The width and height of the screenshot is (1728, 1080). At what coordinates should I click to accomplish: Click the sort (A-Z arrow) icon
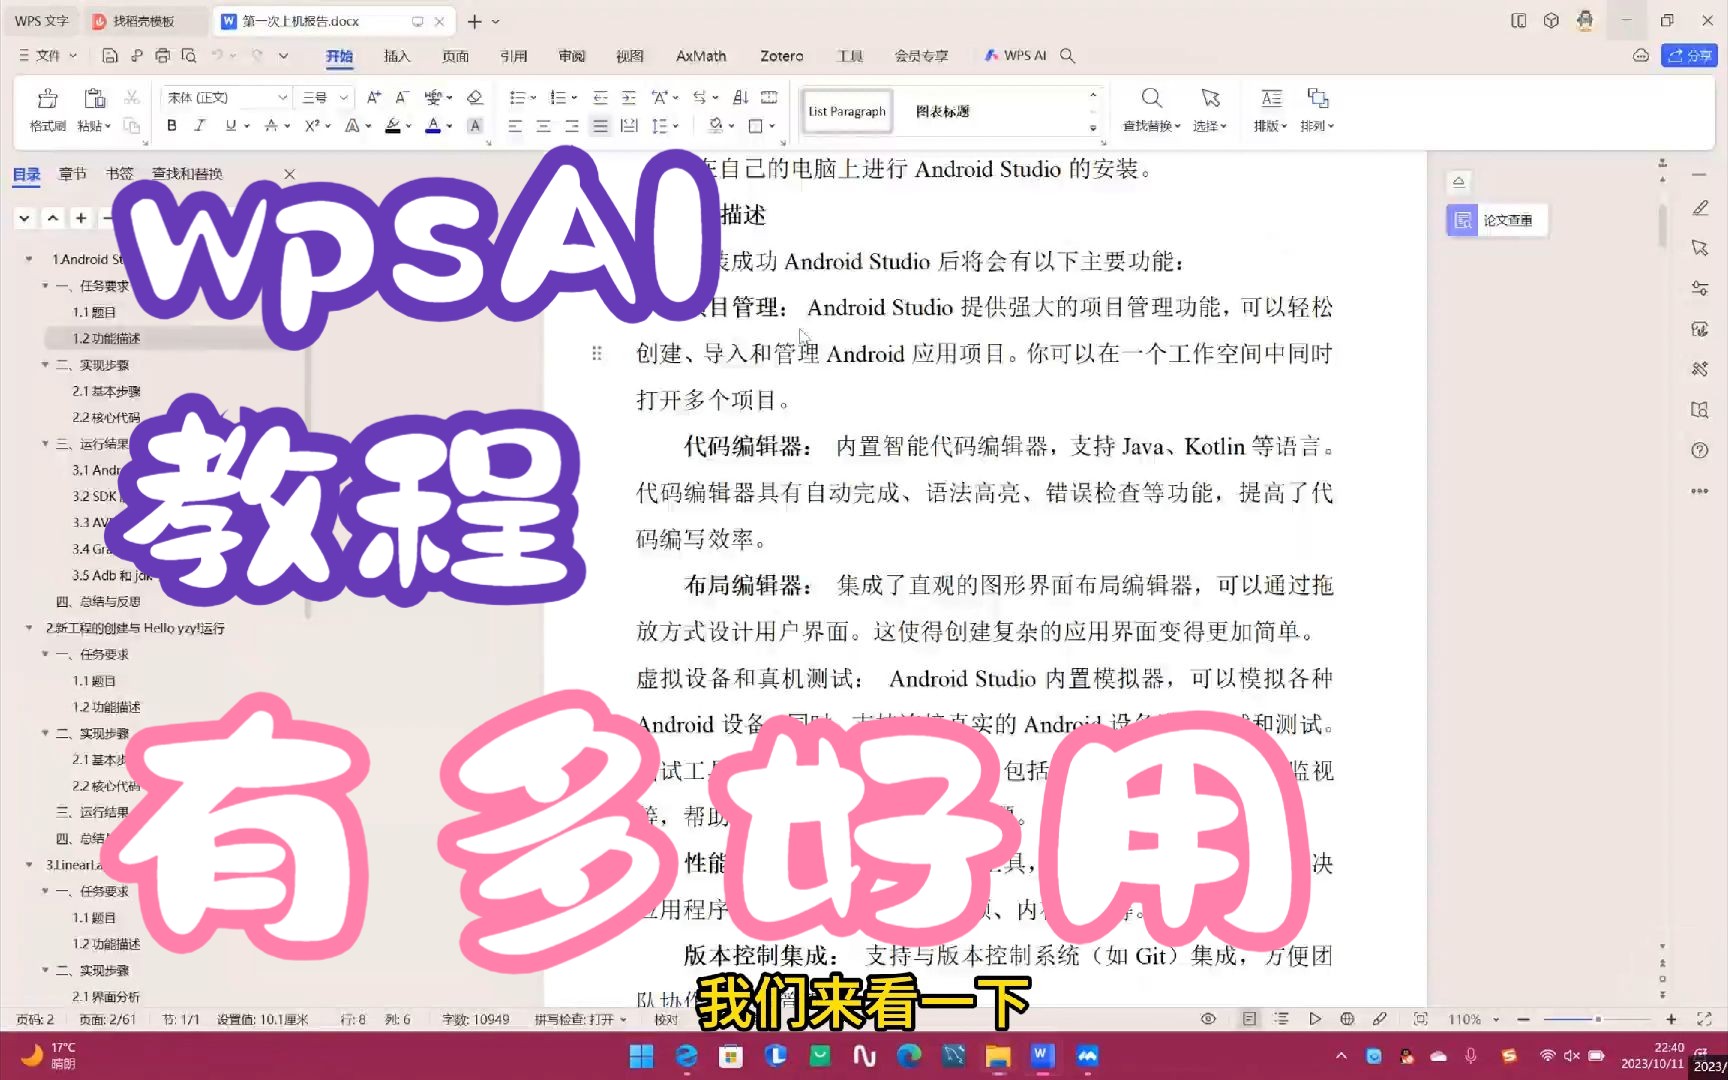pos(740,97)
